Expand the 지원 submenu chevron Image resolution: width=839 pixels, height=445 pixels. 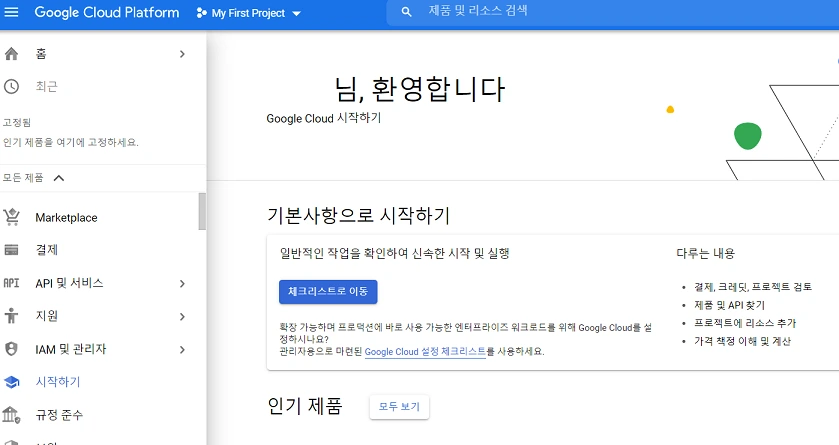182,317
